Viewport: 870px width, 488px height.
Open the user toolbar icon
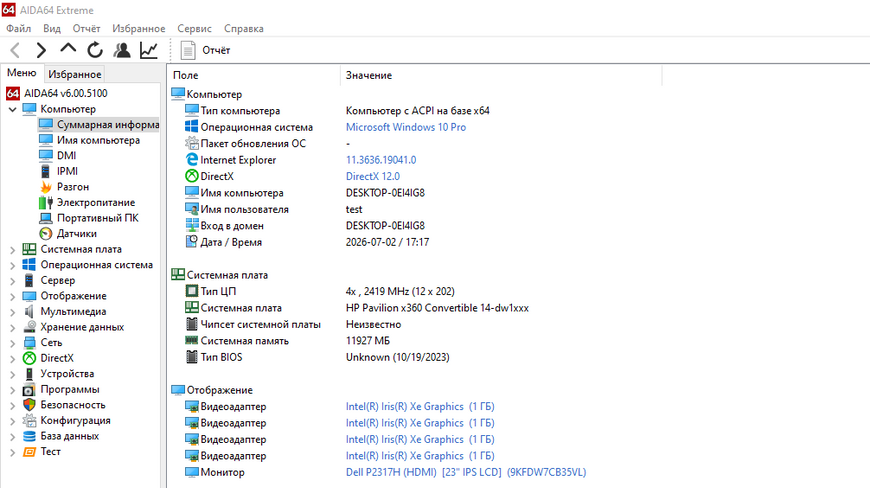[x=122, y=50]
